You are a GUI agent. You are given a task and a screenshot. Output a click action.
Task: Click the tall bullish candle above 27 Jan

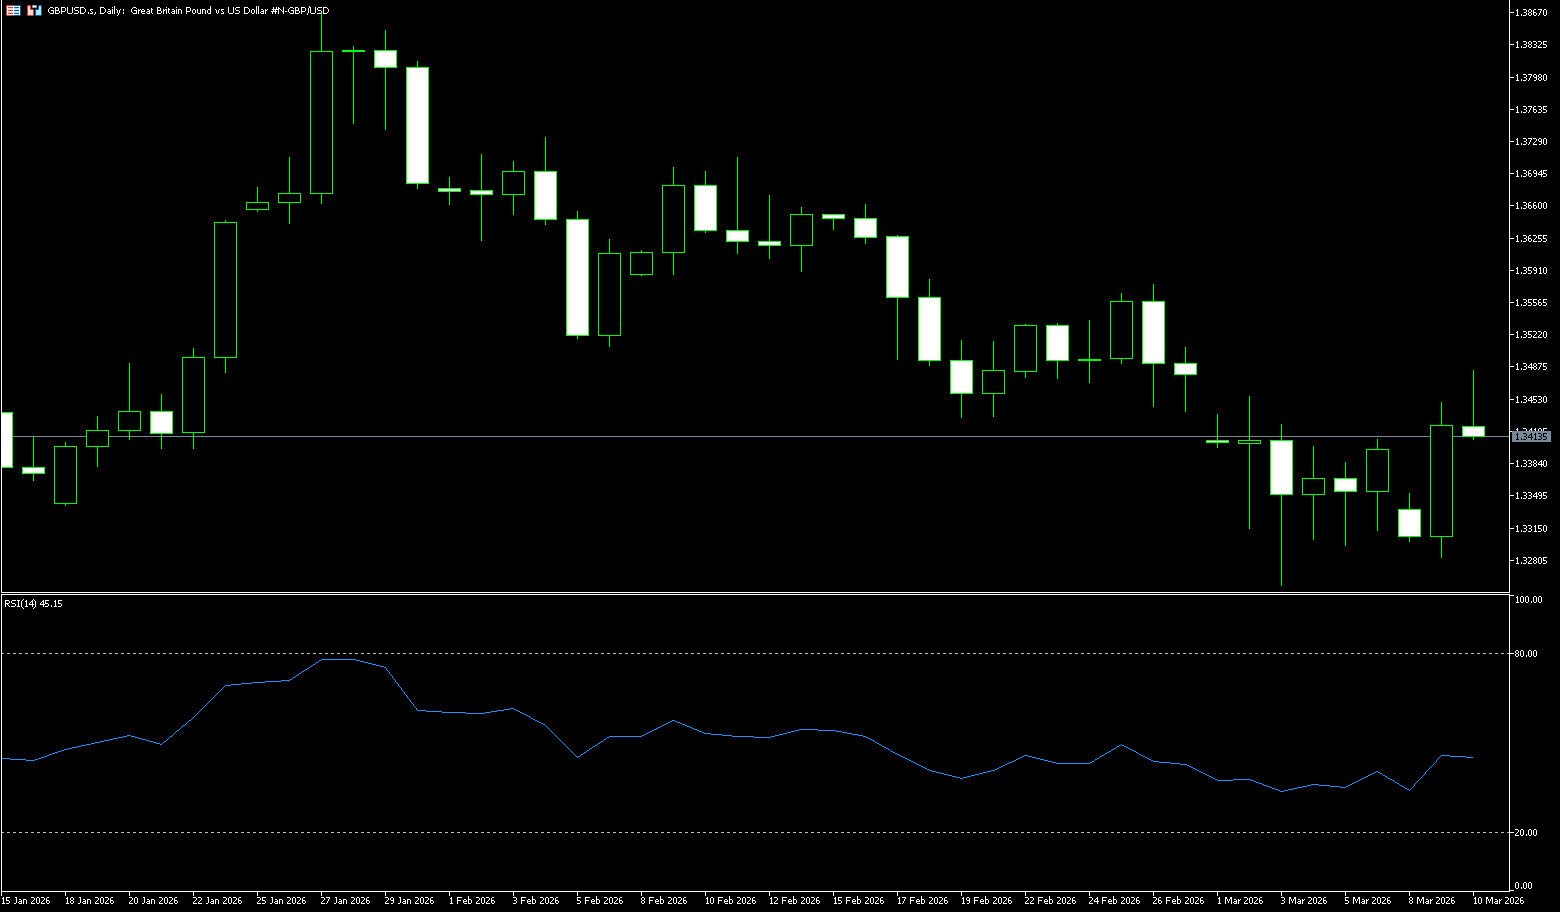click(x=321, y=122)
